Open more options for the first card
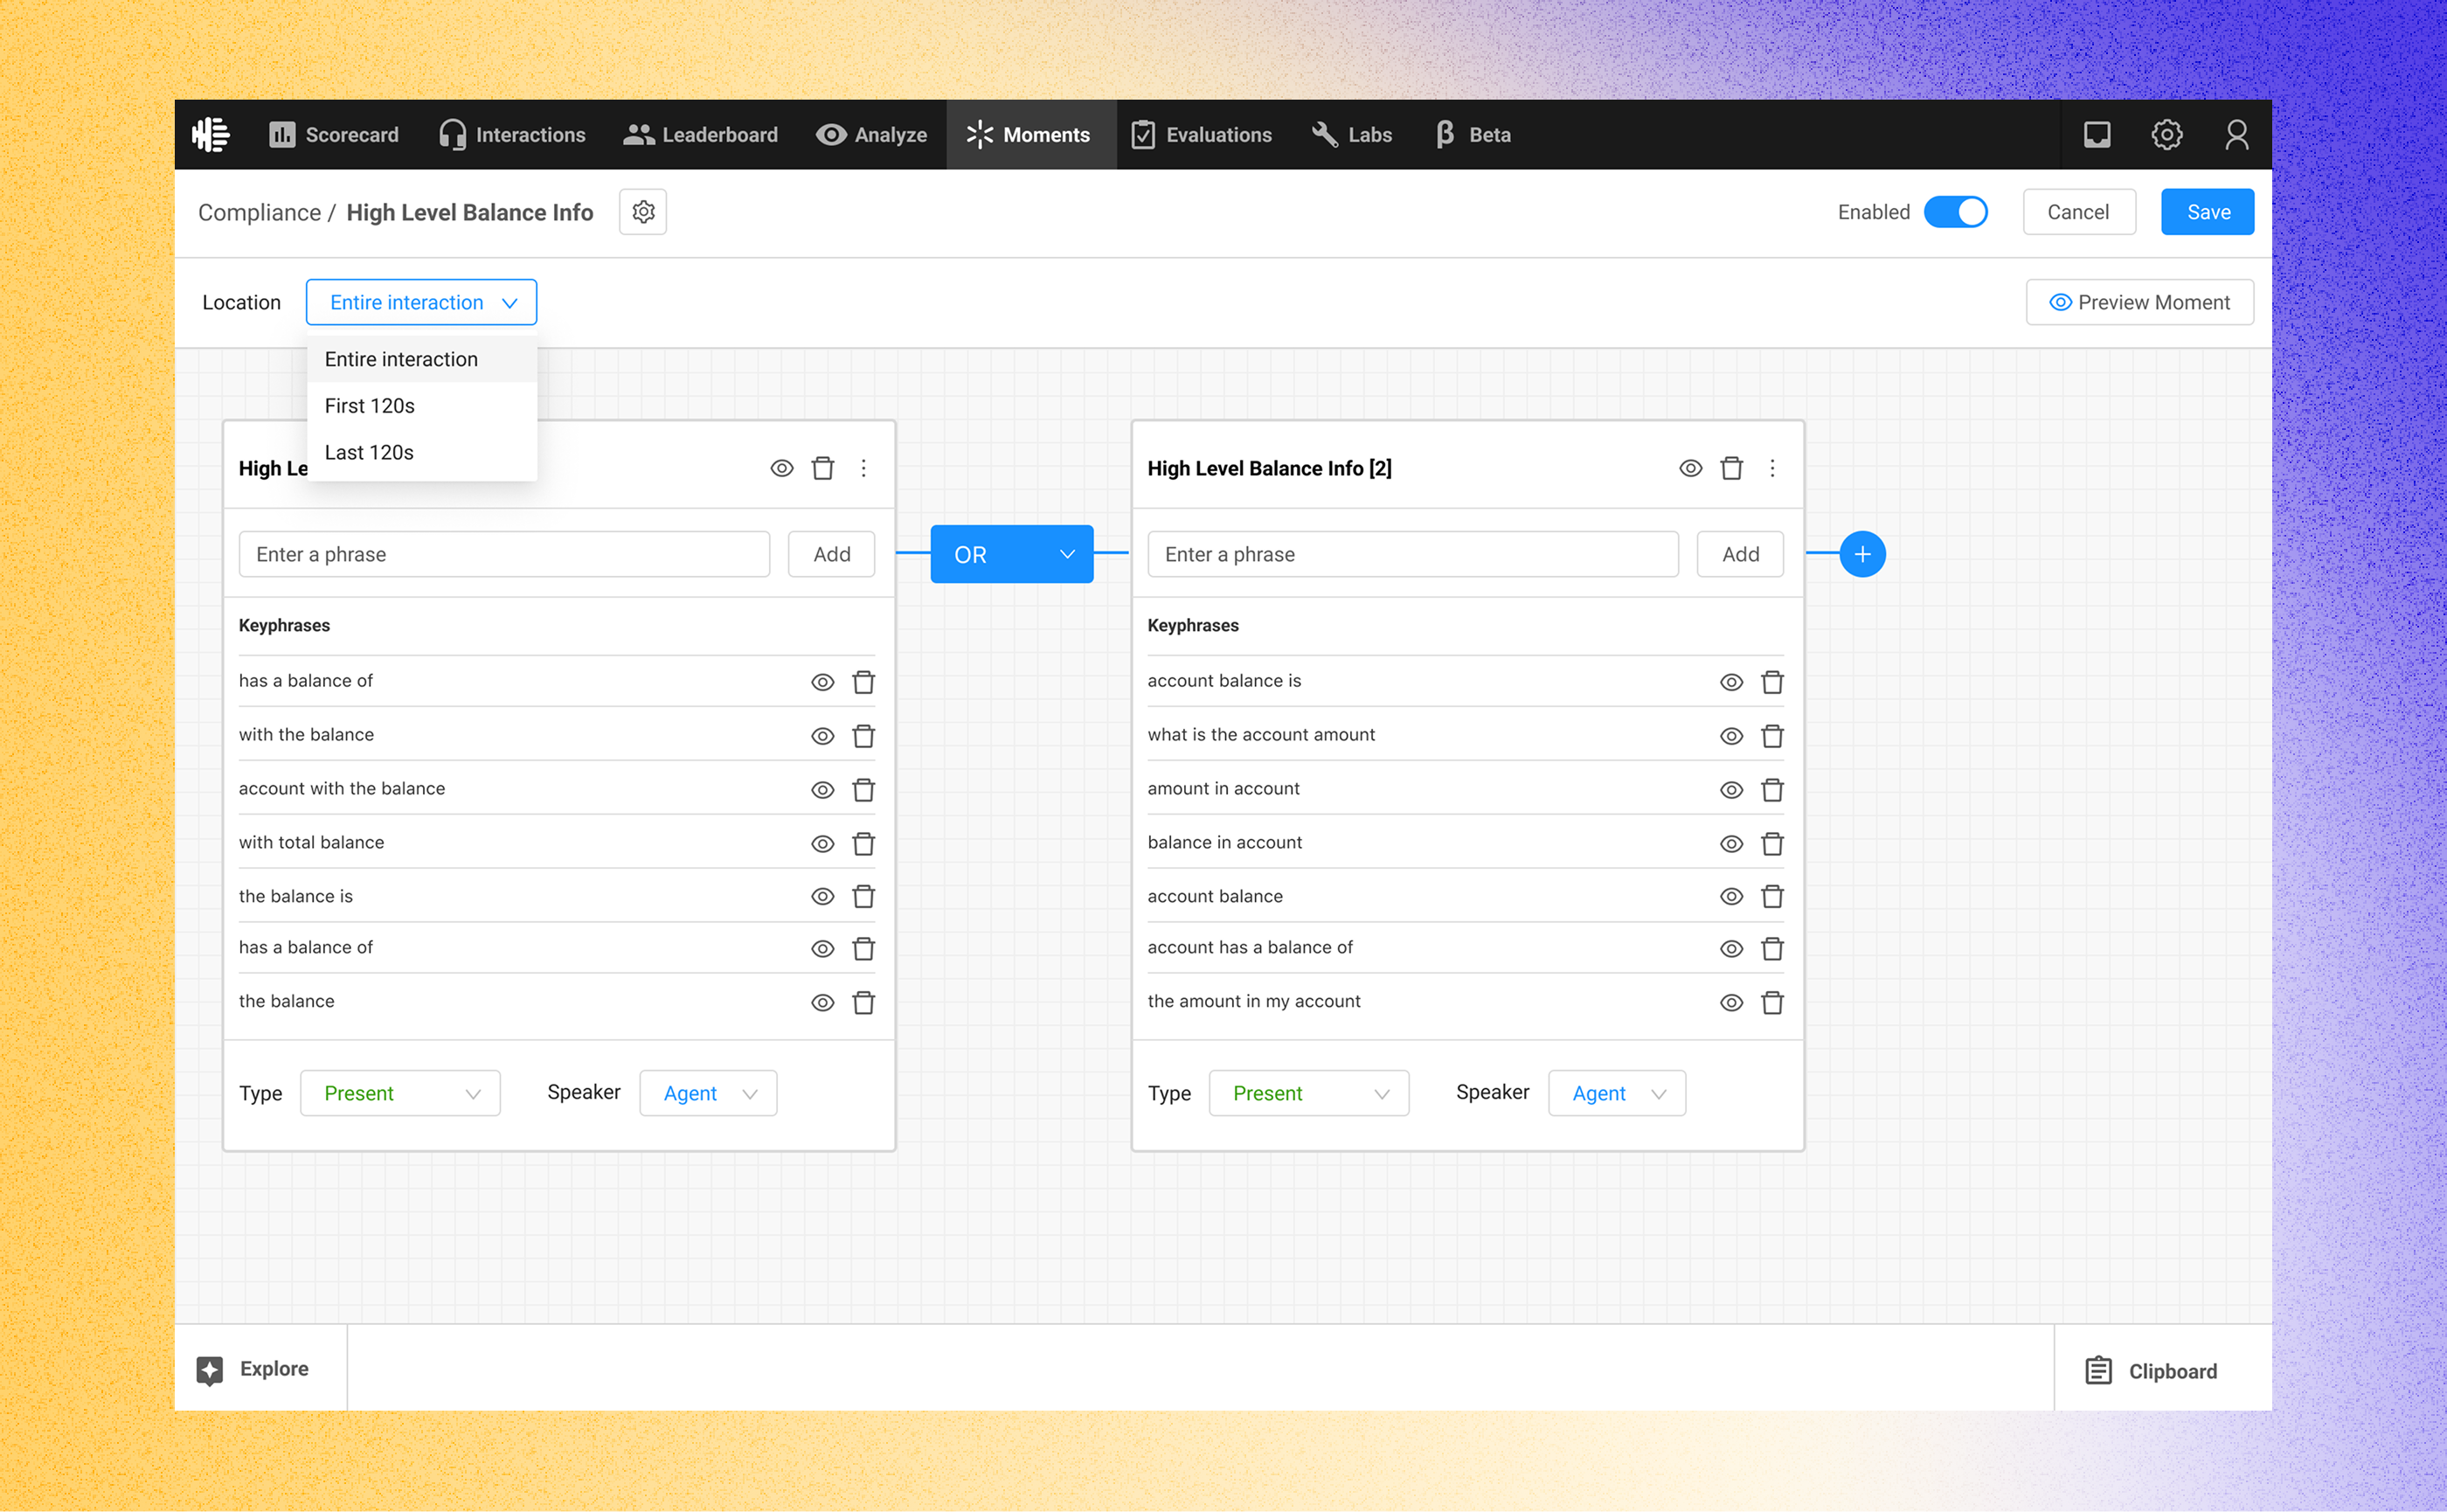Screen dimensions: 2447x1512 pos(863,468)
